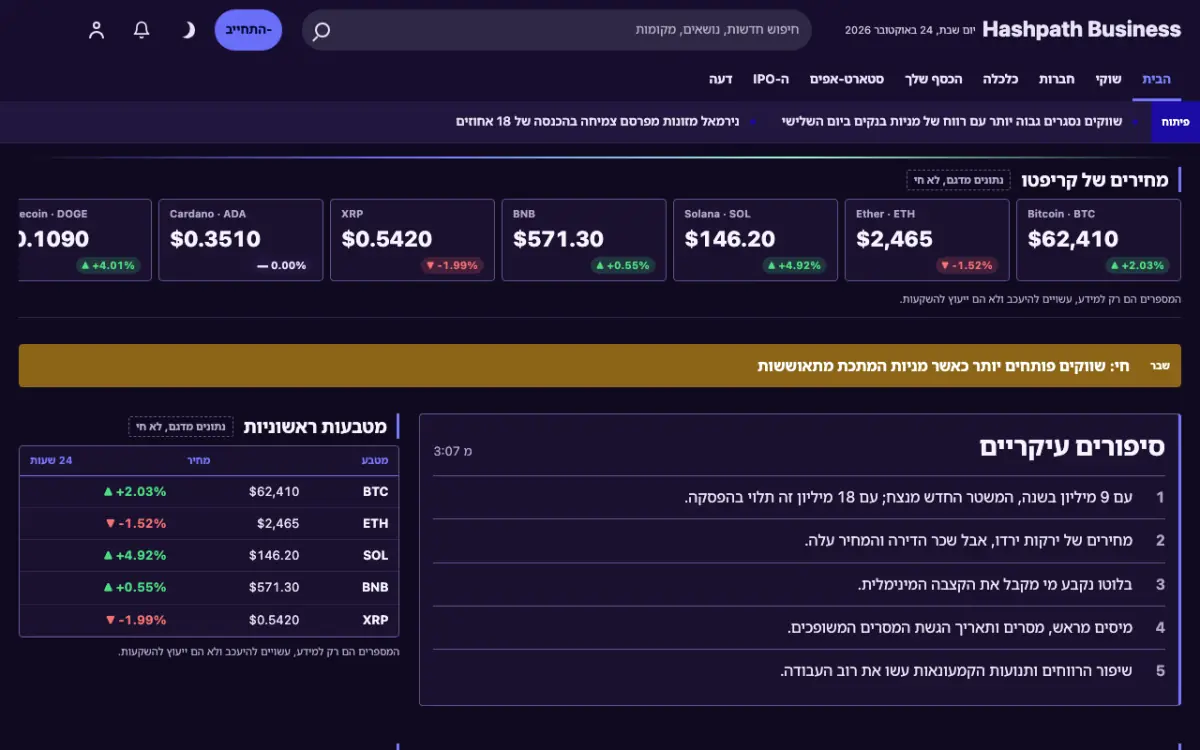Click the ETH row in coins table
The height and width of the screenshot is (750, 1200).
tap(209, 523)
